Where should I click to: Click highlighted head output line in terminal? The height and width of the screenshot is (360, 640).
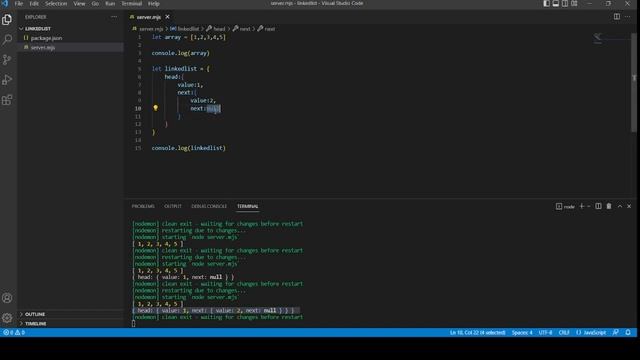216,311
